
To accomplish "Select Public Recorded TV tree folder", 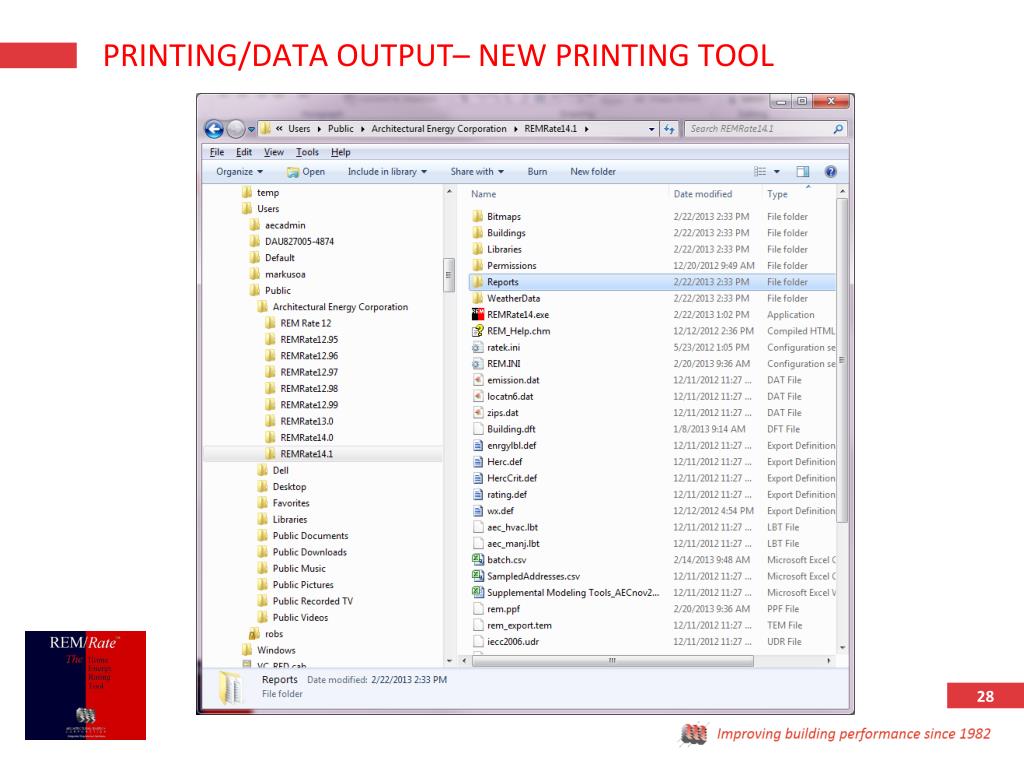I will click(306, 601).
